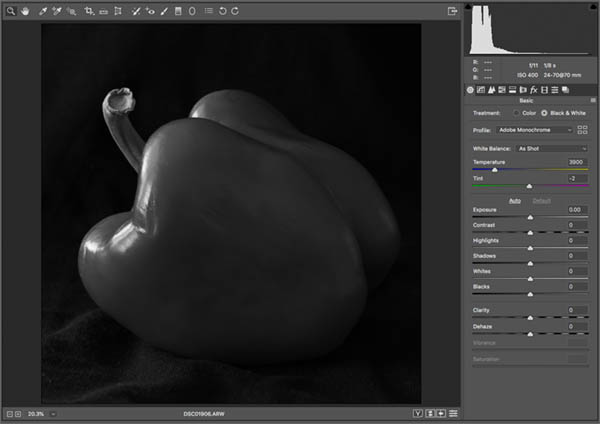Screen dimensions: 600x424
Task: Click the Auto tone link
Action: (x=515, y=201)
